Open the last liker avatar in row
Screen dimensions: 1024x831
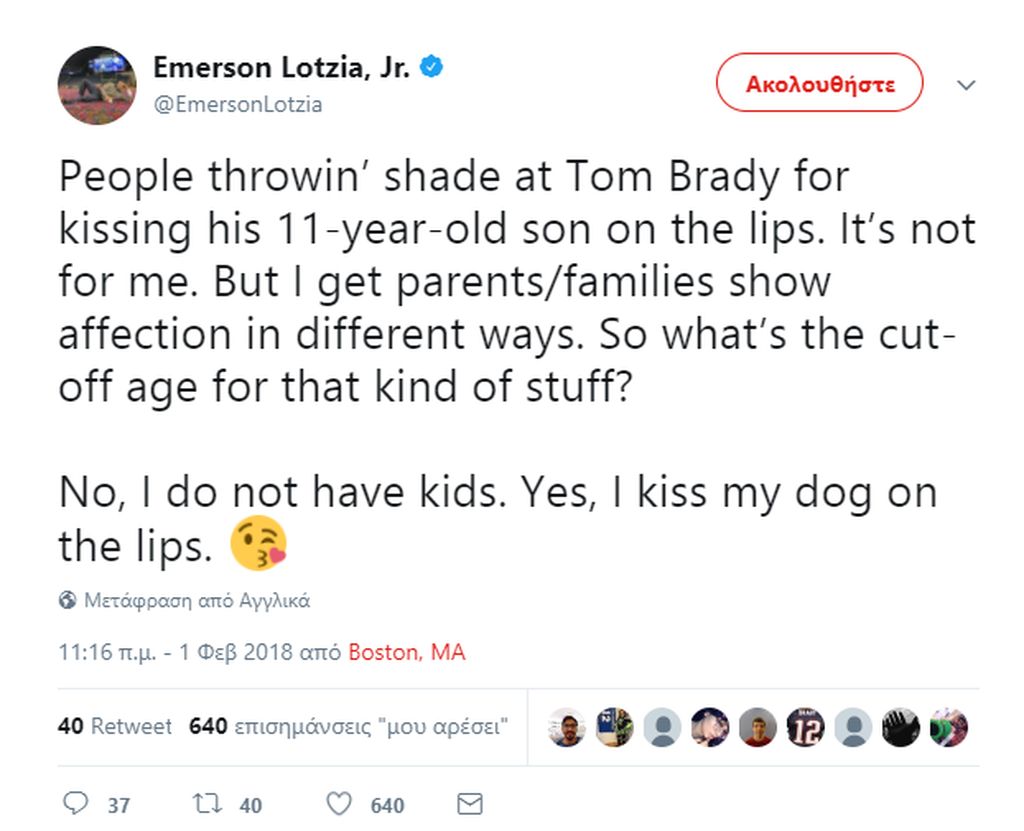coord(948,727)
